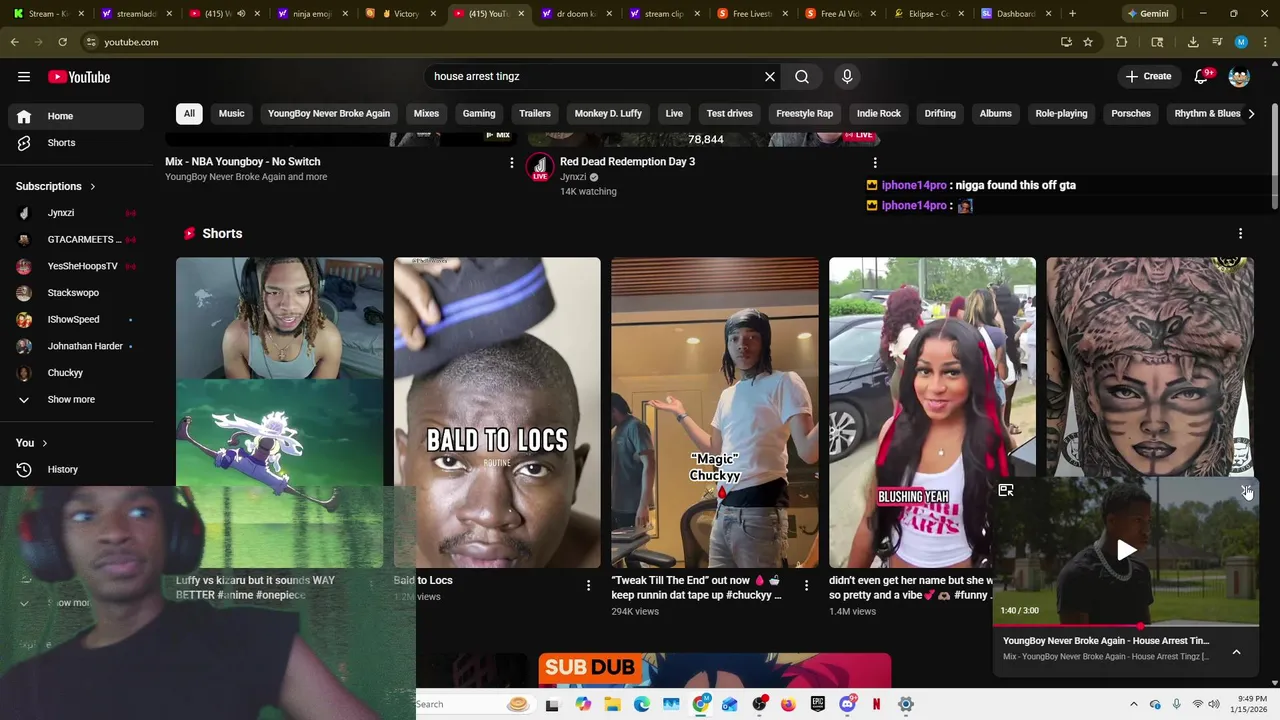Expand the miniplayer to full view
Viewport: 1280px width, 720px height.
[x=1006, y=490]
